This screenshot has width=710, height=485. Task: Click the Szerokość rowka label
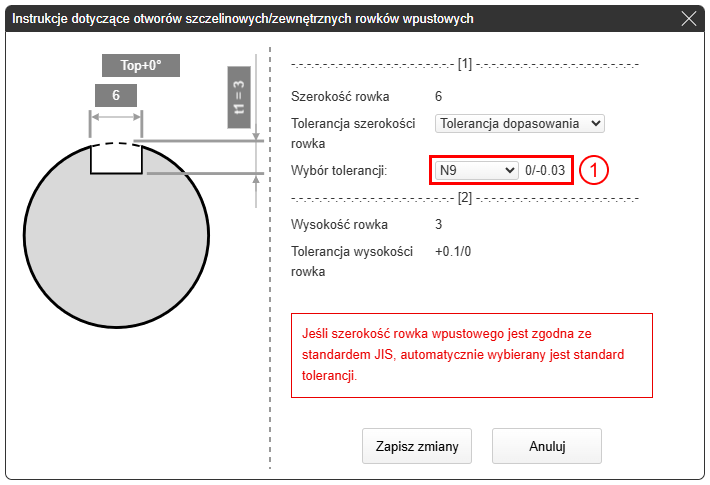(340, 97)
